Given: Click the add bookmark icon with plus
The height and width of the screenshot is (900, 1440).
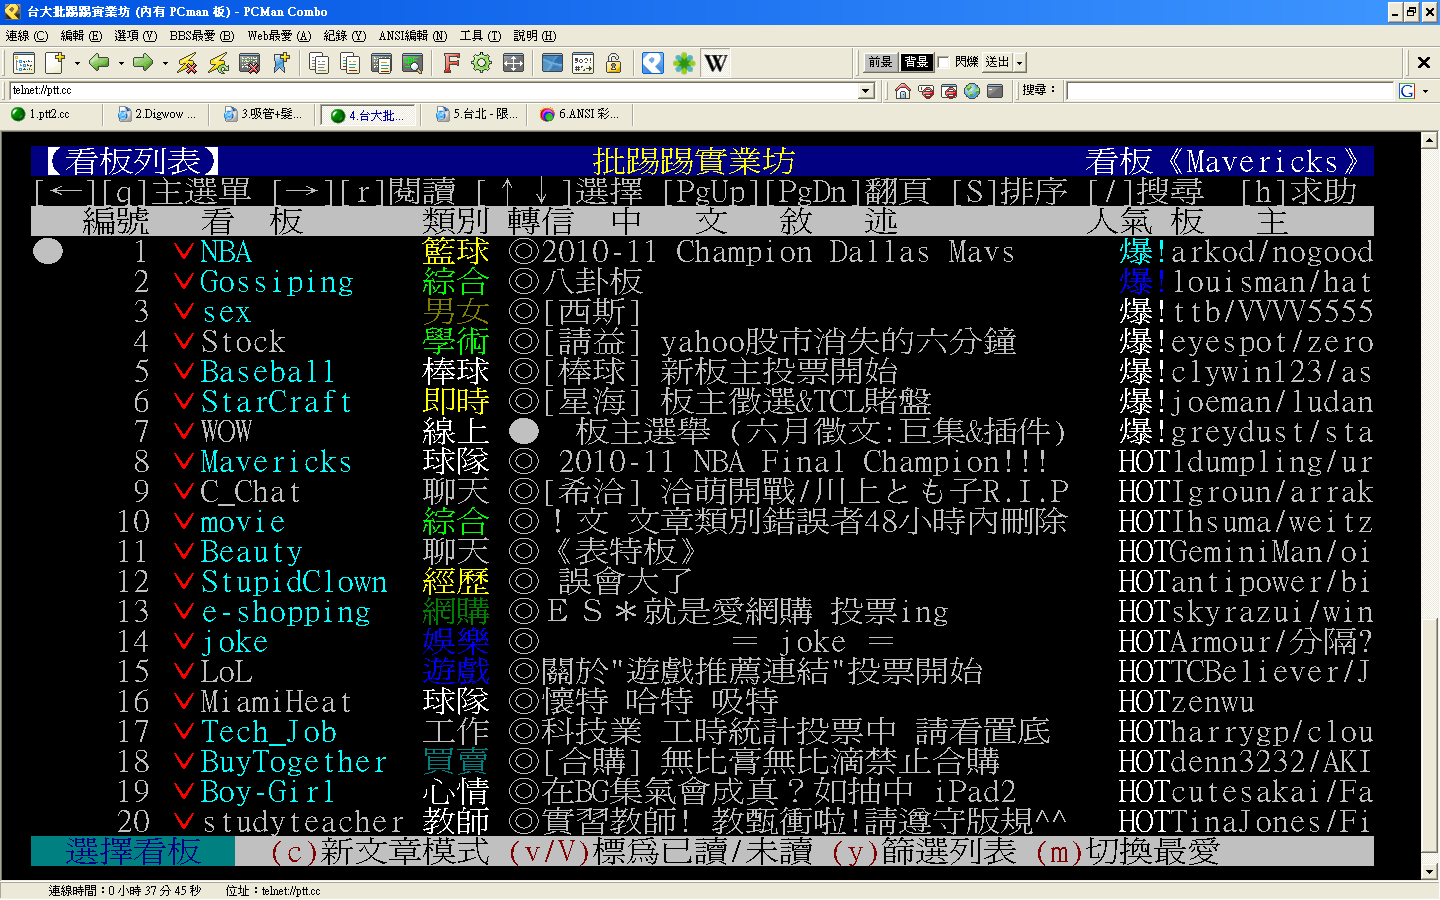Looking at the screenshot, I should coord(281,63).
